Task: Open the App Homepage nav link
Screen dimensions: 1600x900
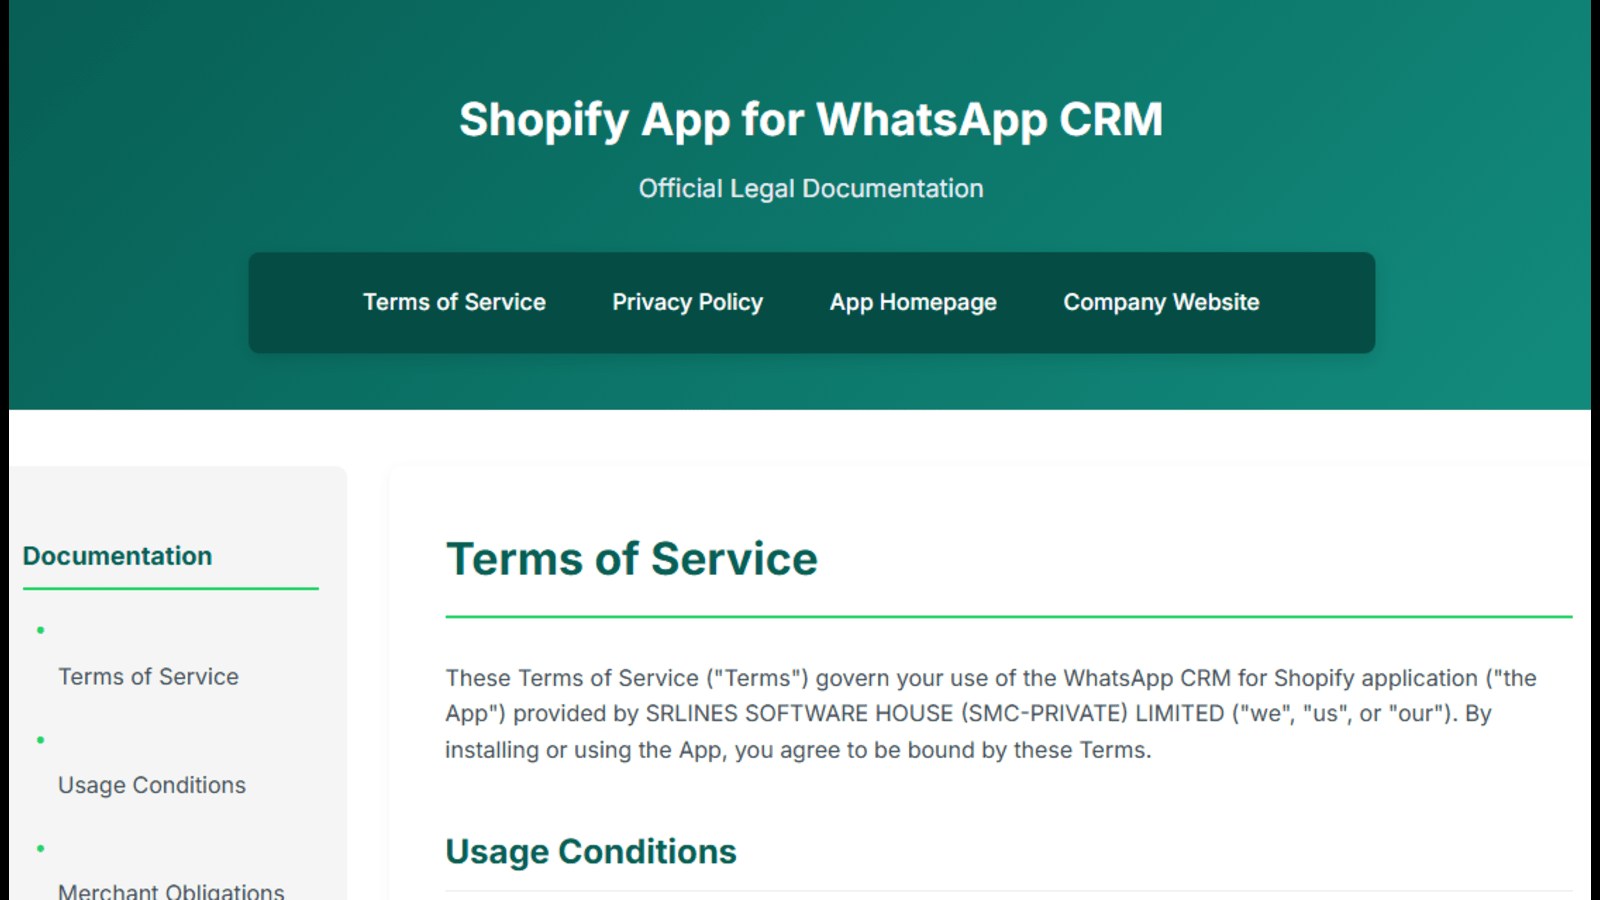Action: [x=913, y=302]
